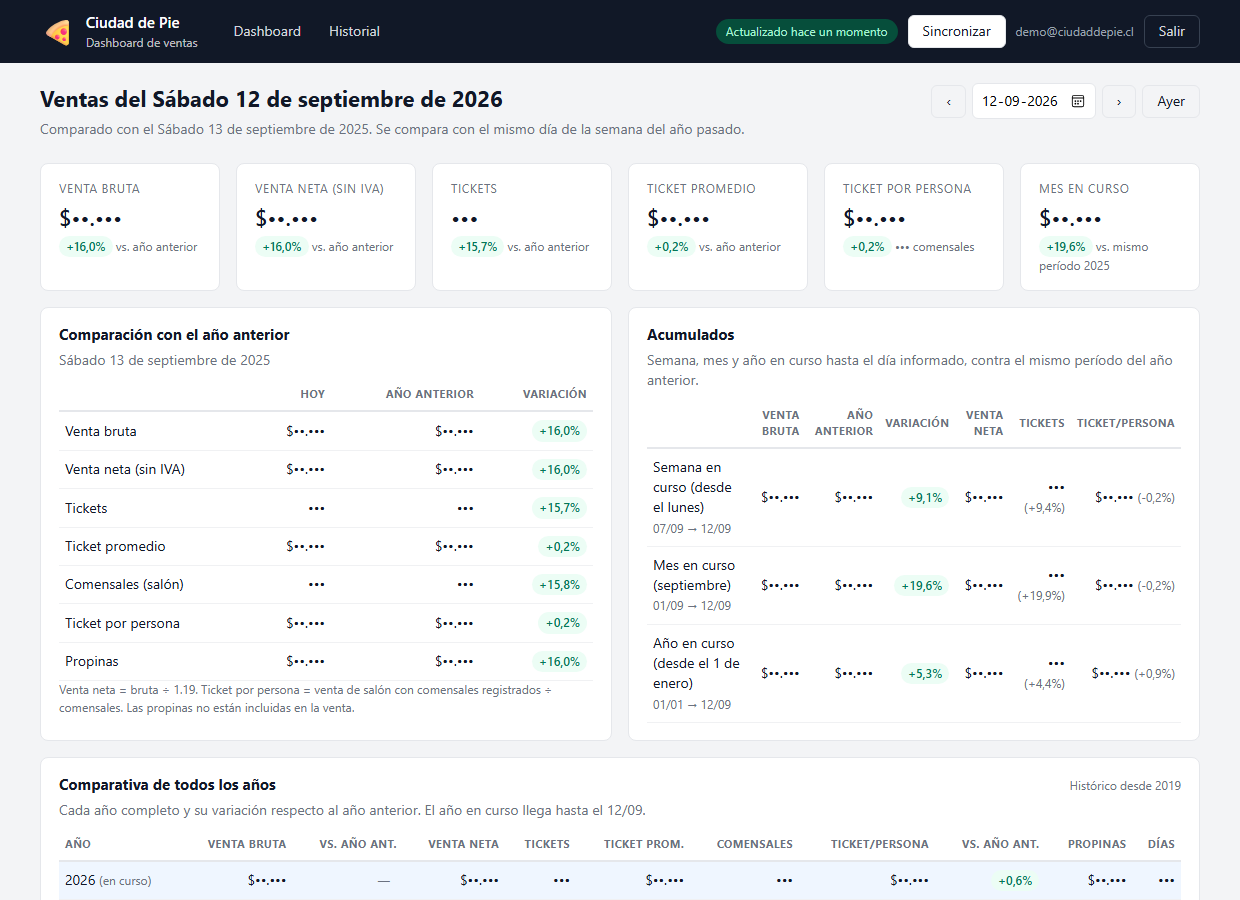Click the pizza logo icon
Viewport: 1240px width, 900px height.
[58, 32]
